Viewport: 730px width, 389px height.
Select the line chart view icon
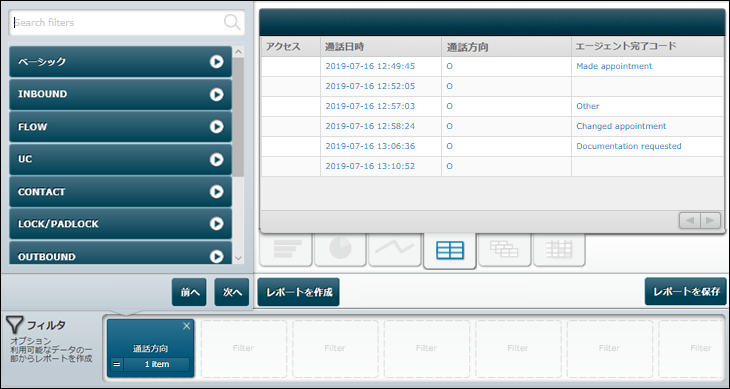(x=395, y=249)
